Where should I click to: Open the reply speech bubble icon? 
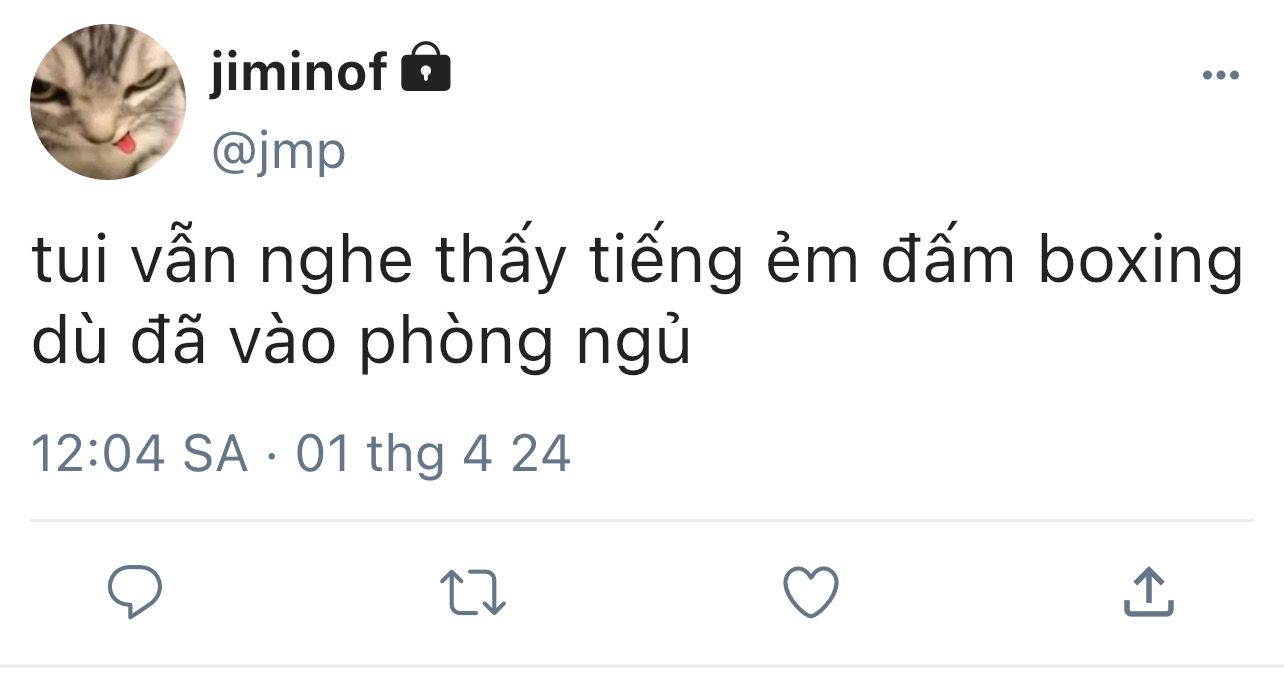tap(135, 592)
